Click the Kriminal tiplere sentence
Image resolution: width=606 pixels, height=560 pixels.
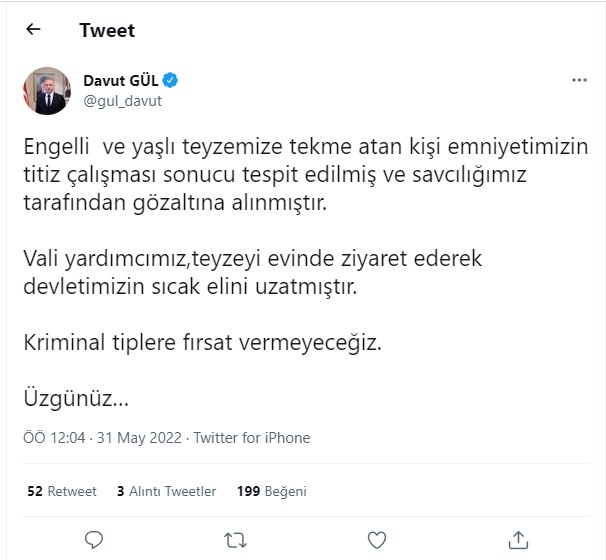[x=203, y=343]
